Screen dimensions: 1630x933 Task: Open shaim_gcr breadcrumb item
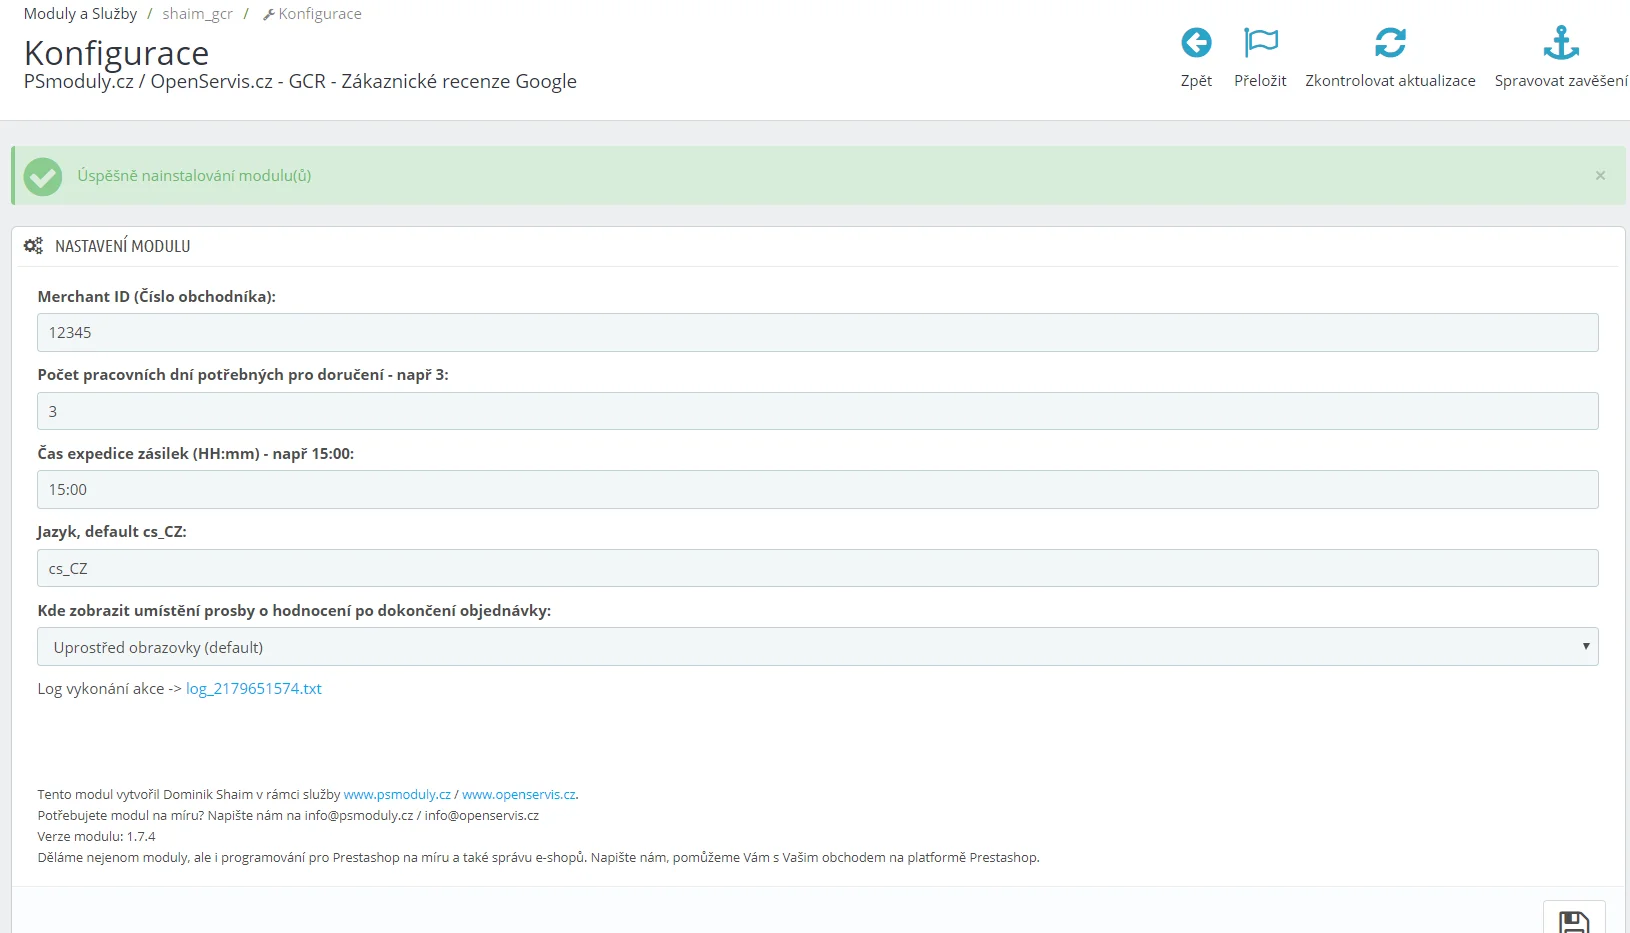tap(197, 14)
